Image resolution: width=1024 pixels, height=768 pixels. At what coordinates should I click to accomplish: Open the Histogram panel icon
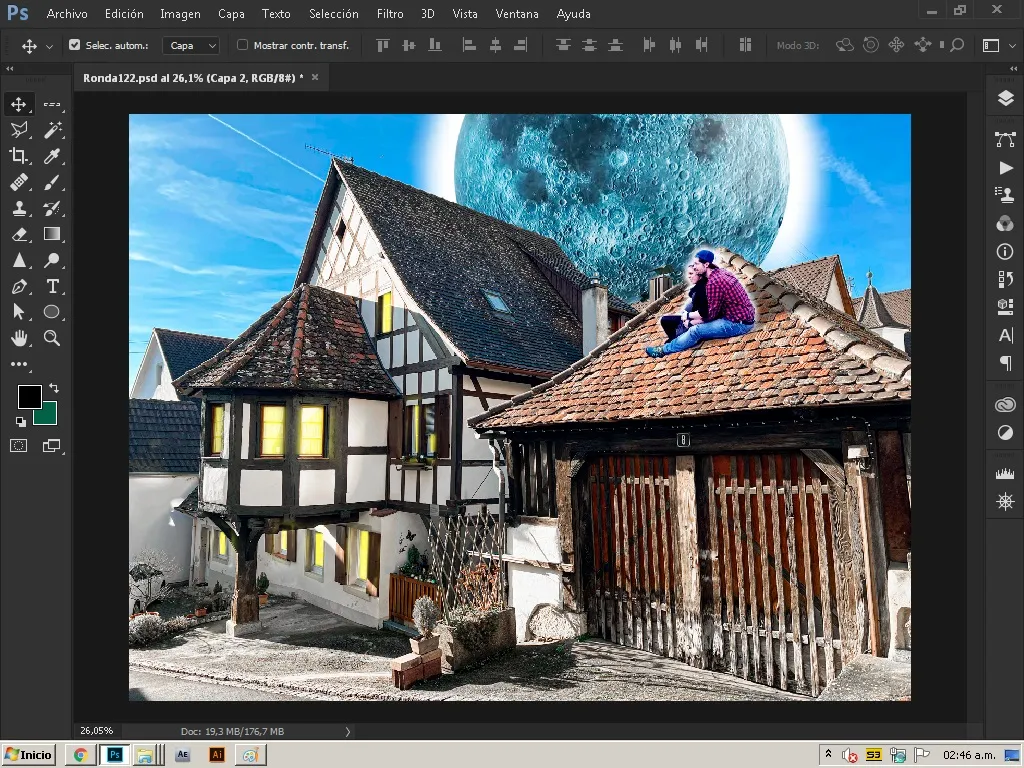pyautogui.click(x=1005, y=473)
